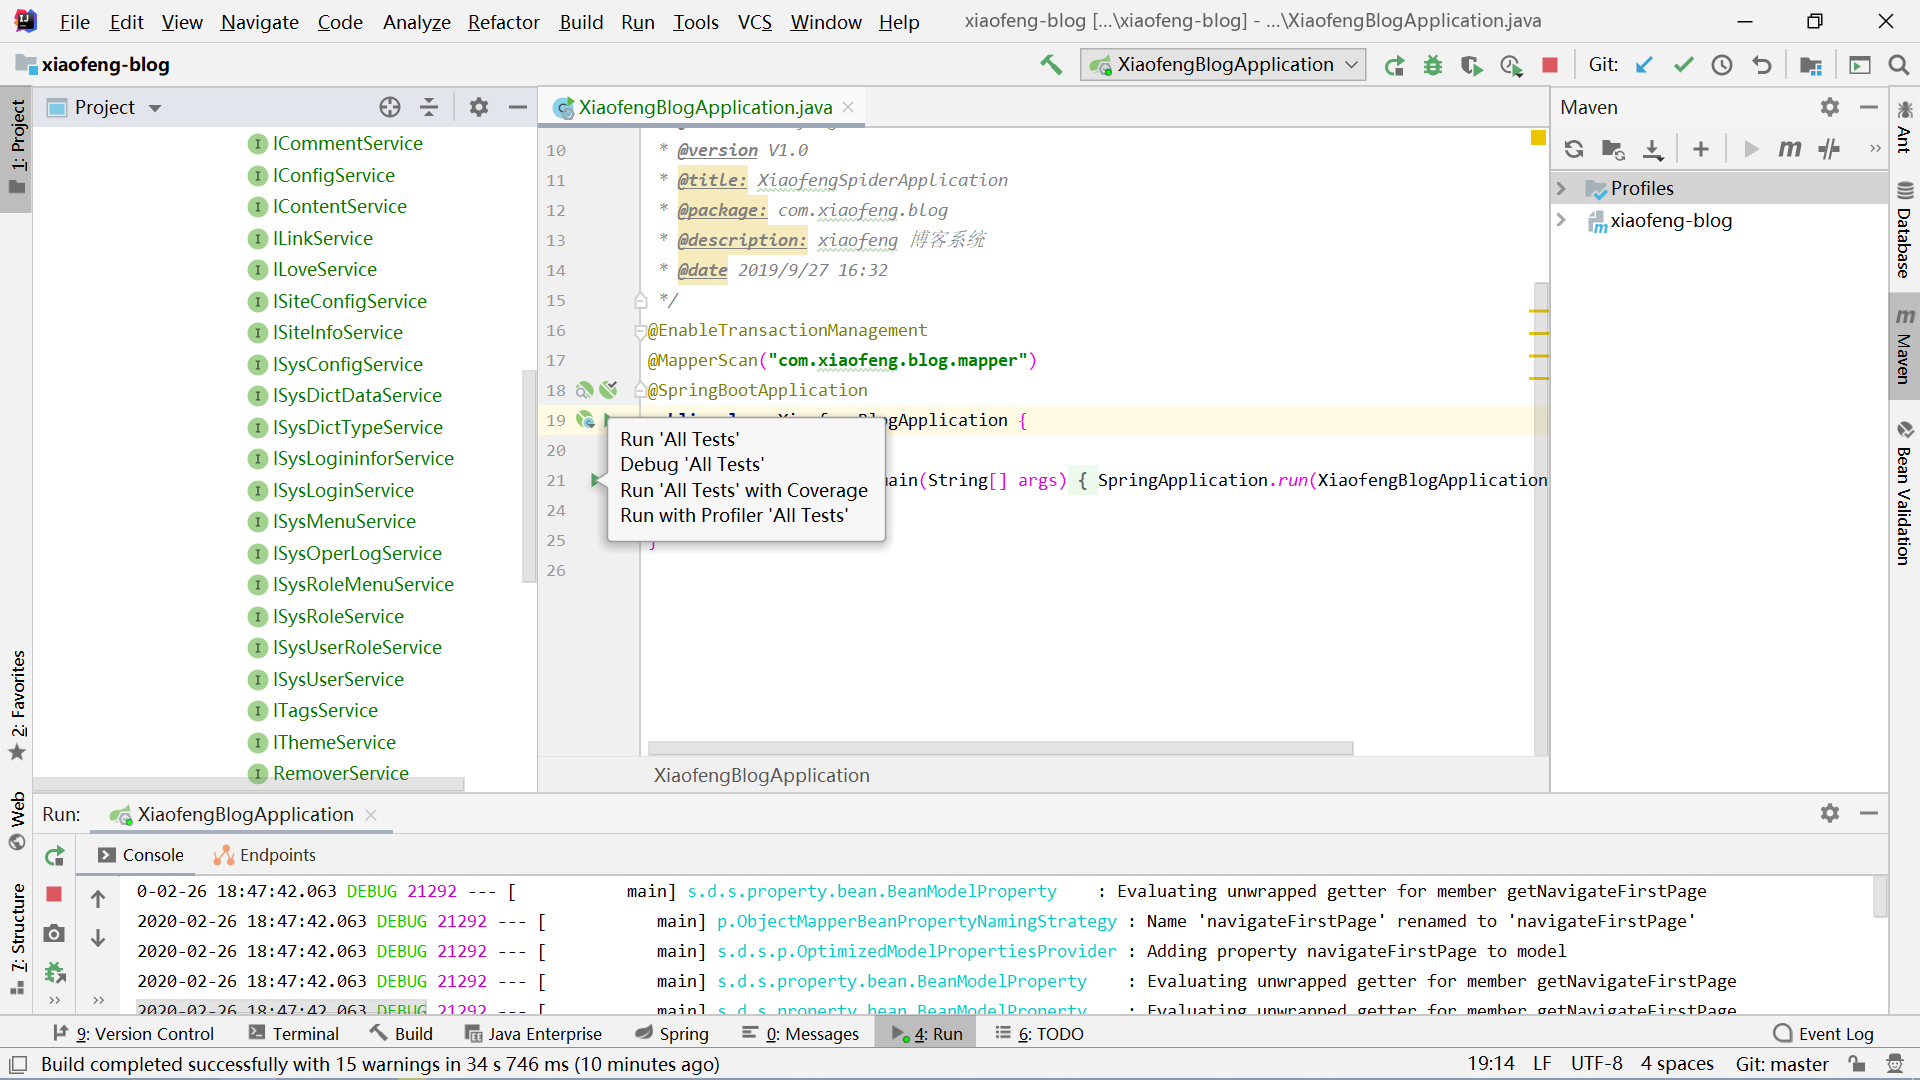Toggle the Bean Validation side panel
The height and width of the screenshot is (1080, 1920).
1904,493
